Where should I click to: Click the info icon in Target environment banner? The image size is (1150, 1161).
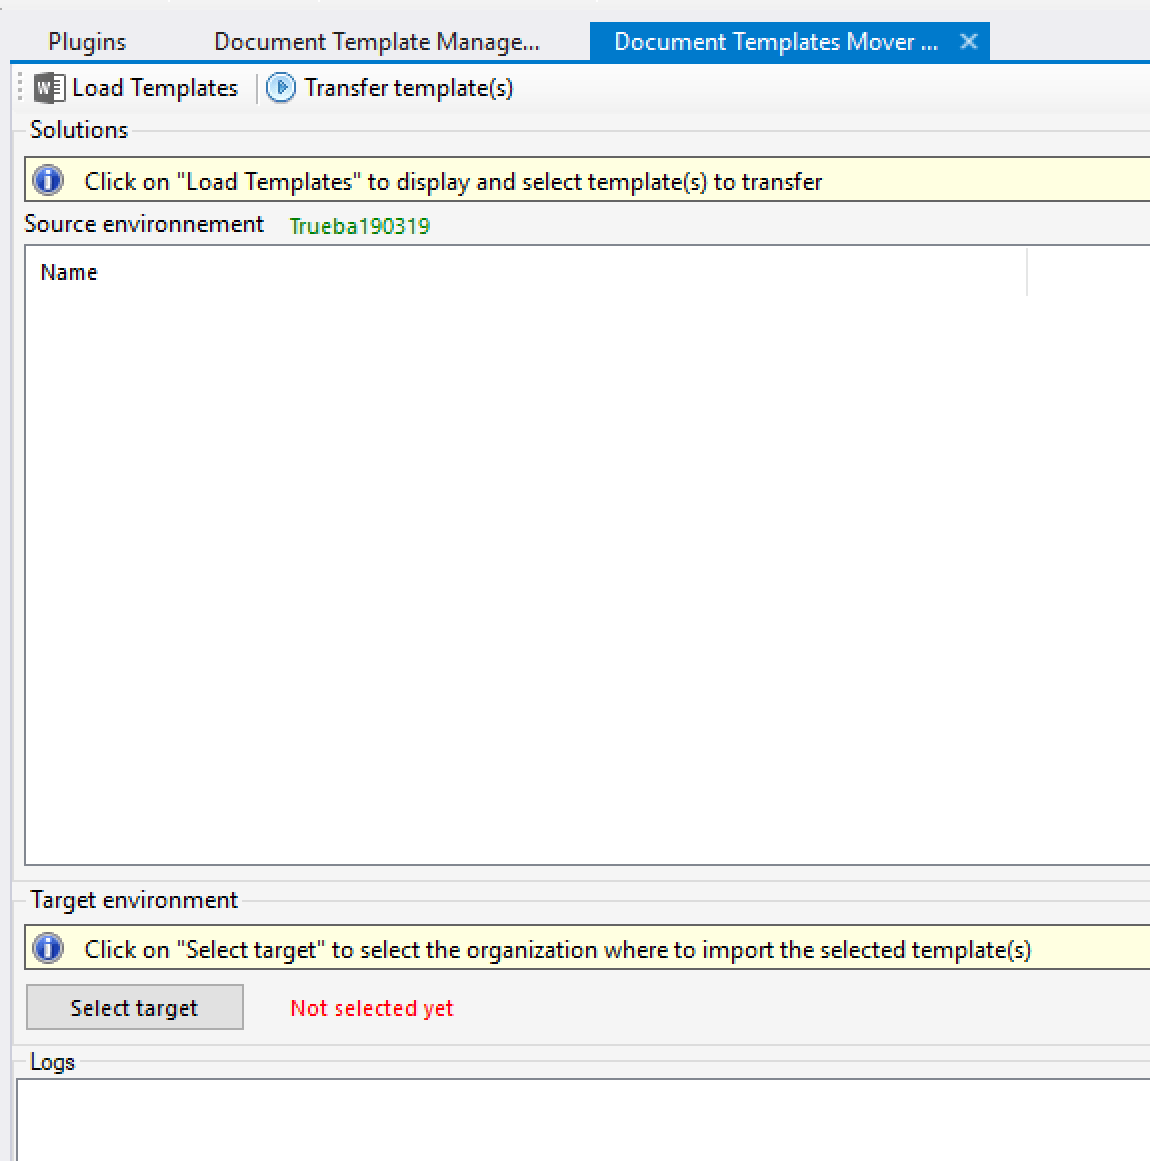[48, 949]
